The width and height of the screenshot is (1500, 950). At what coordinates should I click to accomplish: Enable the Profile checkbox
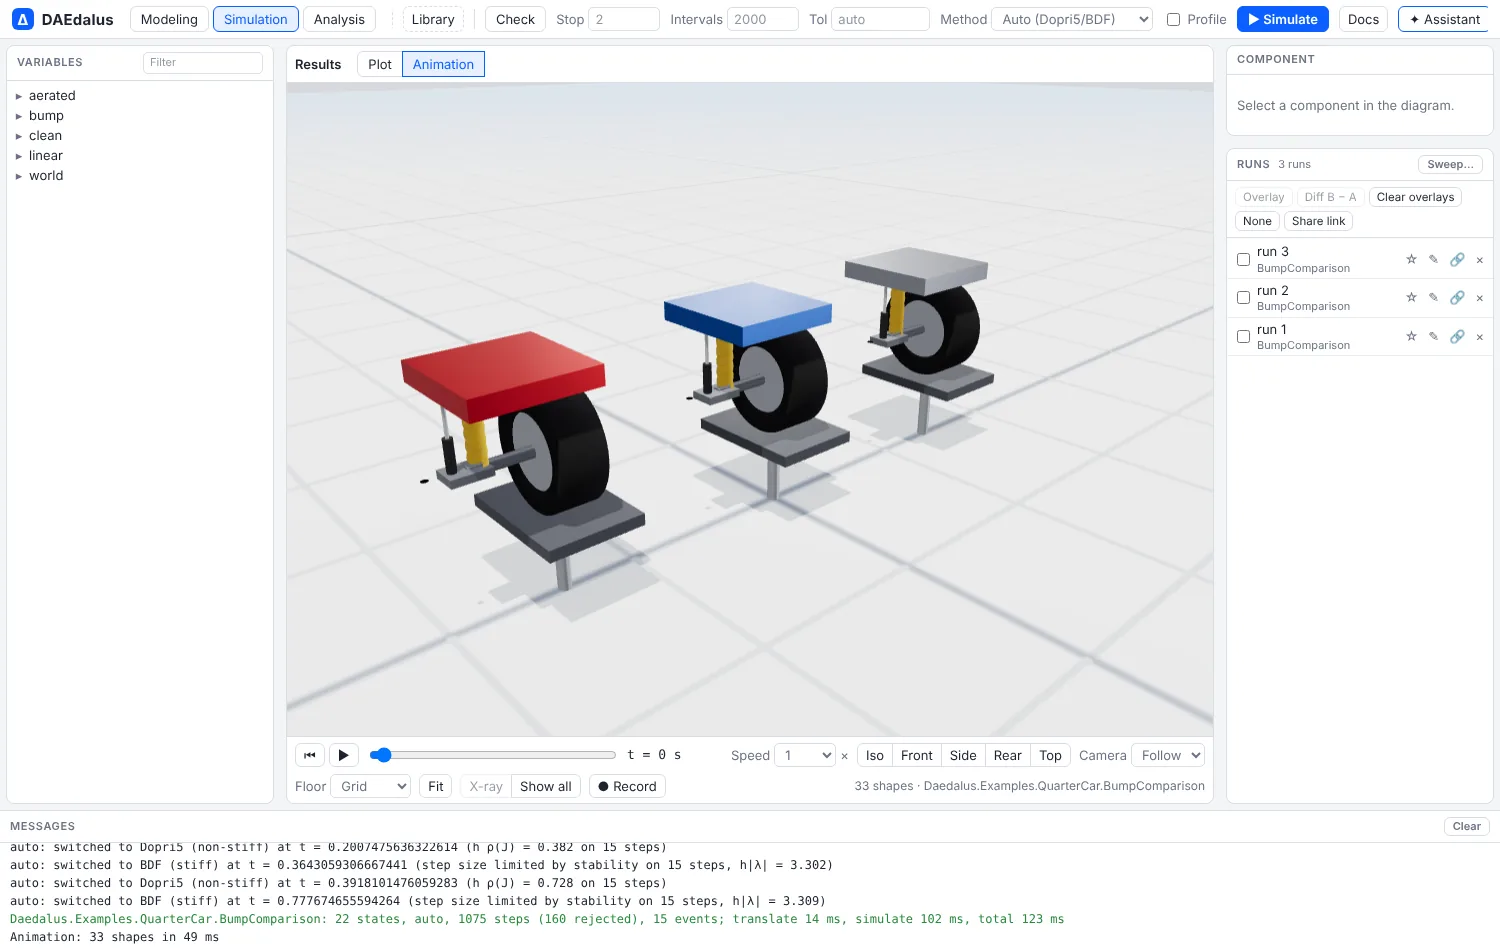(x=1174, y=19)
